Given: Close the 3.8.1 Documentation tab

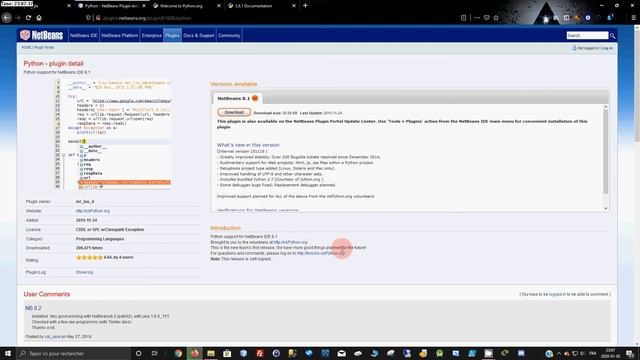Looking at the screenshot, I should 294,6.
